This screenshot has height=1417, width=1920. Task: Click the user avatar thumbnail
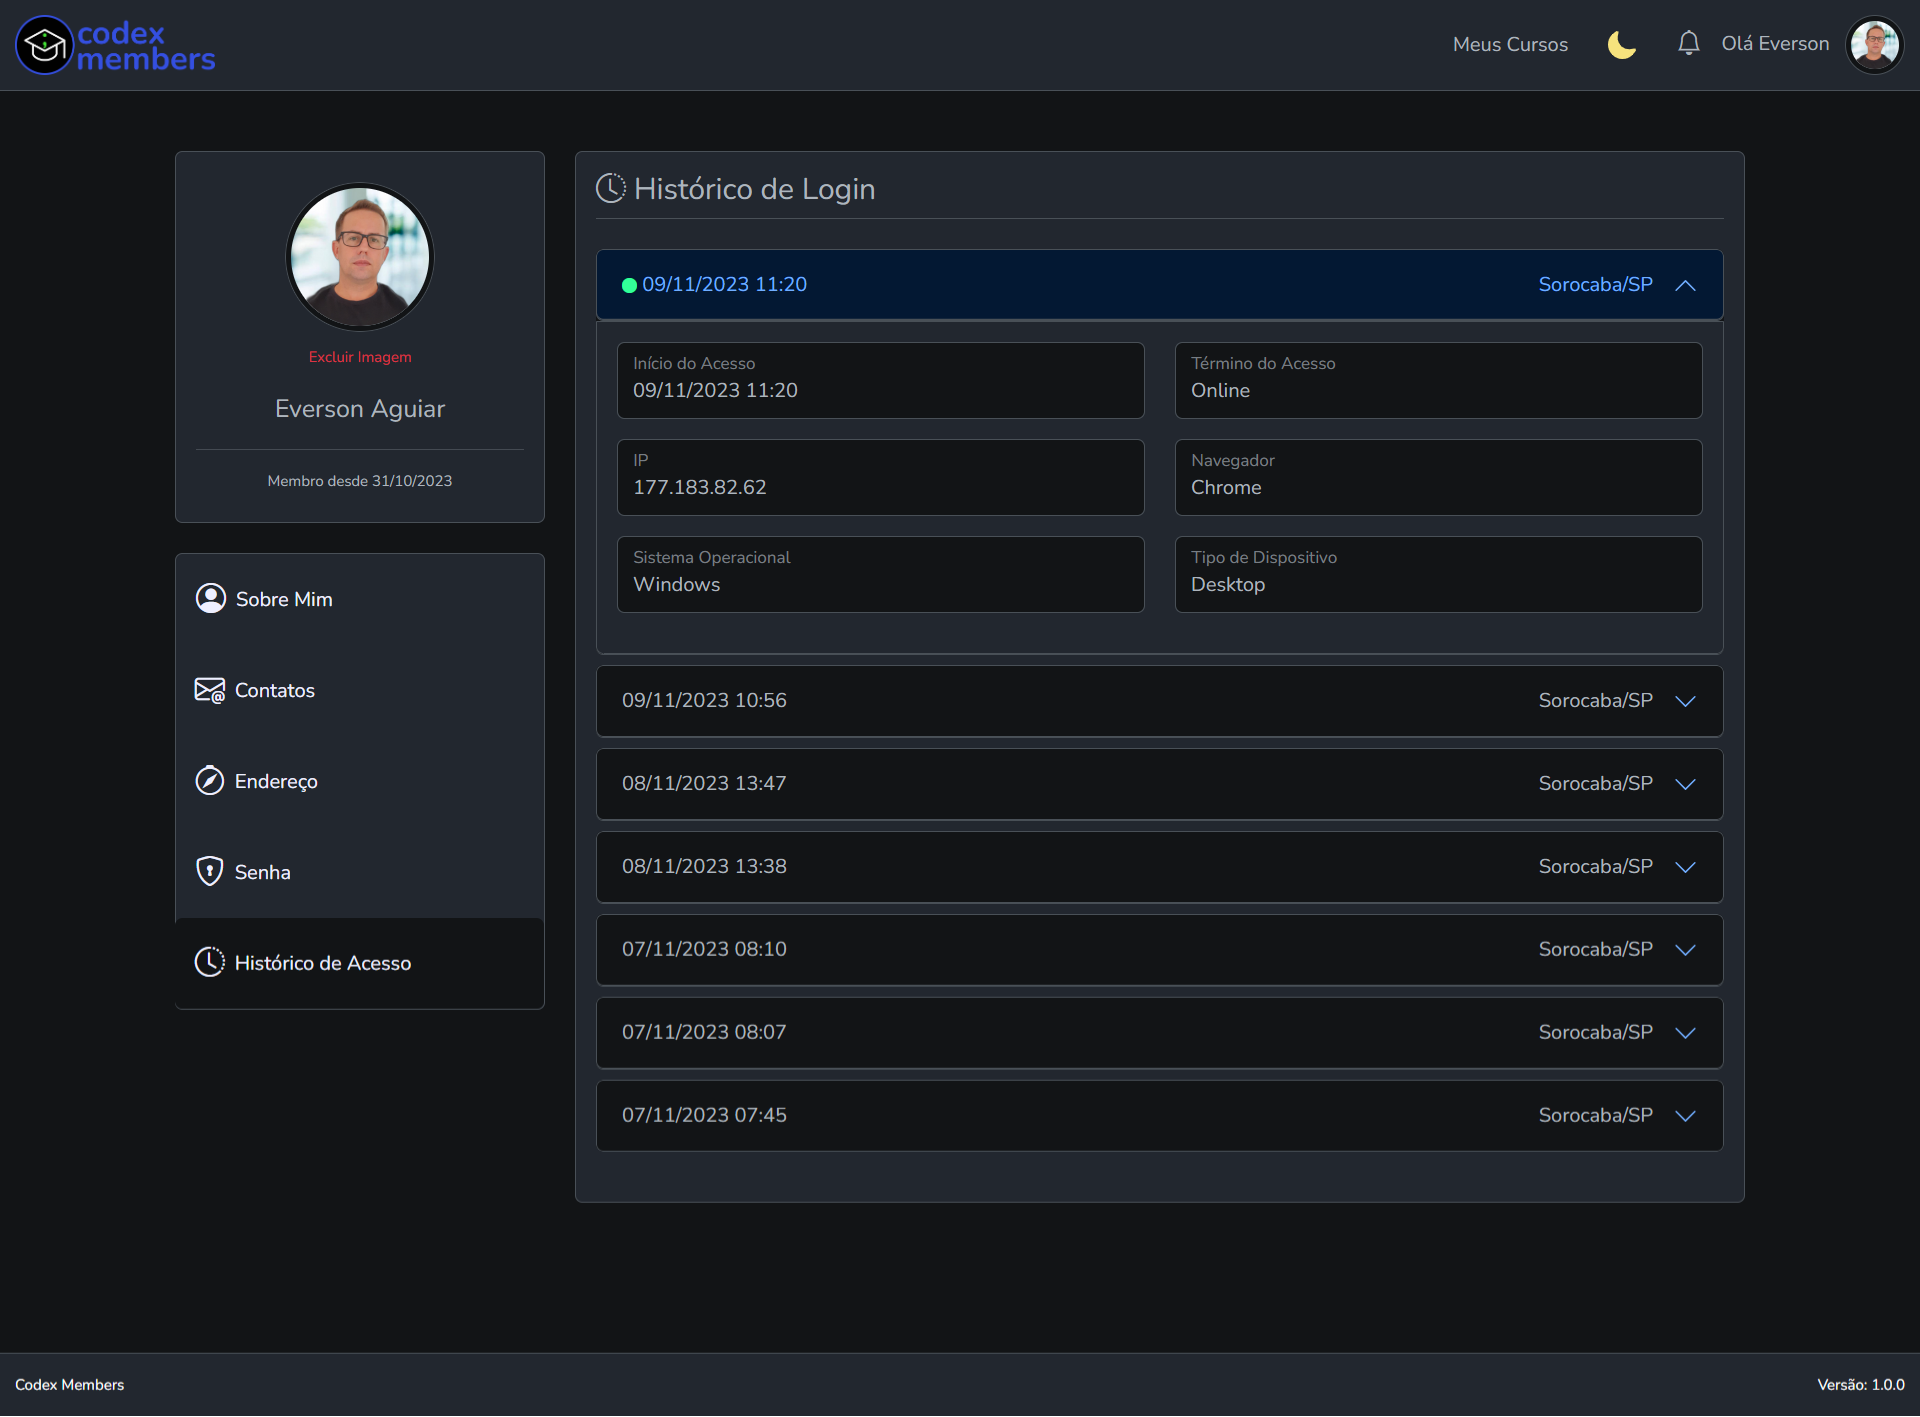point(1875,44)
